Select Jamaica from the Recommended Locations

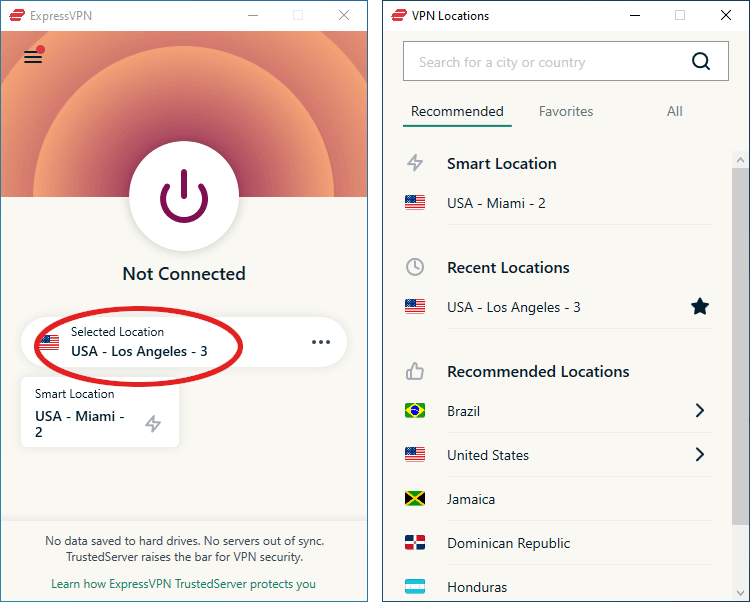click(x=558, y=499)
